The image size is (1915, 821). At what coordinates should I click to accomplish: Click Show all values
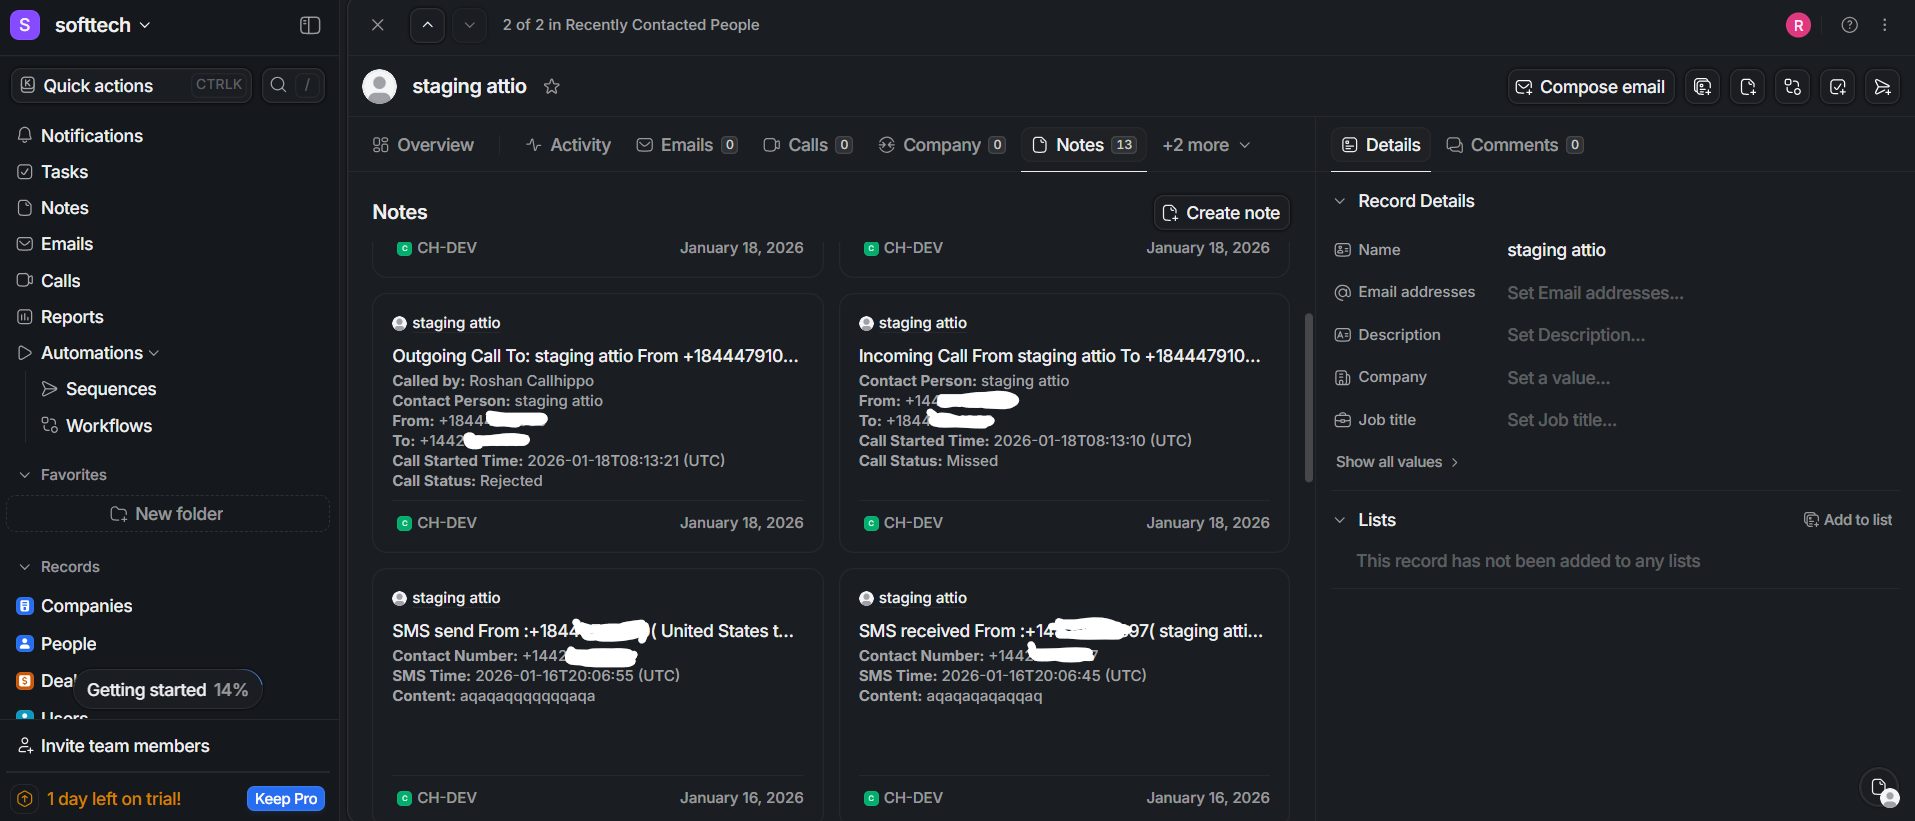(x=1397, y=462)
